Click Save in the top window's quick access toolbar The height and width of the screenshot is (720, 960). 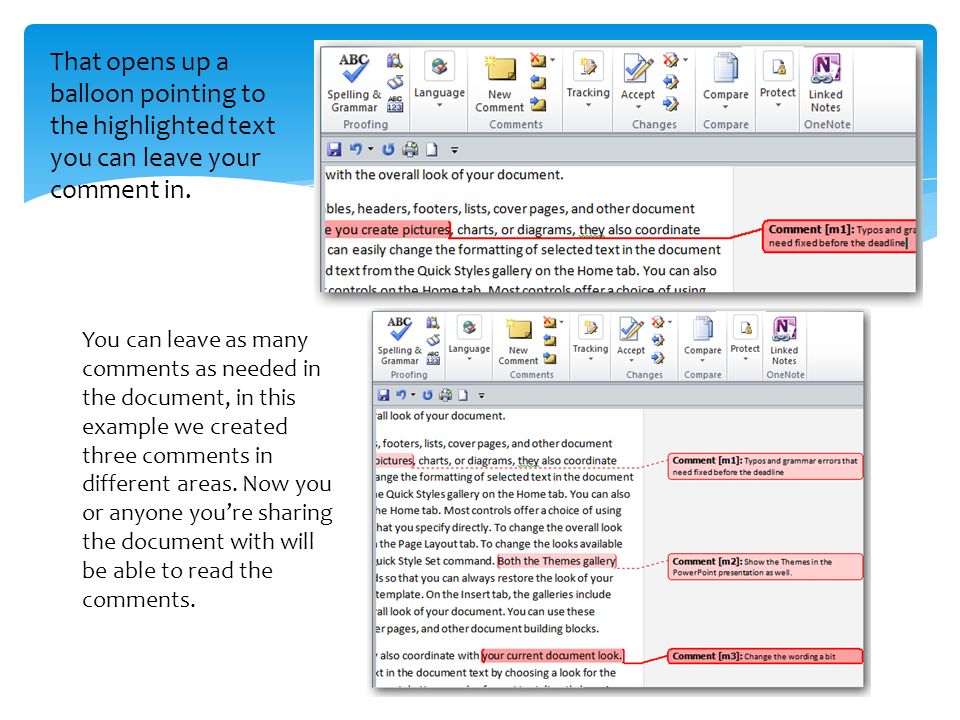click(x=334, y=149)
